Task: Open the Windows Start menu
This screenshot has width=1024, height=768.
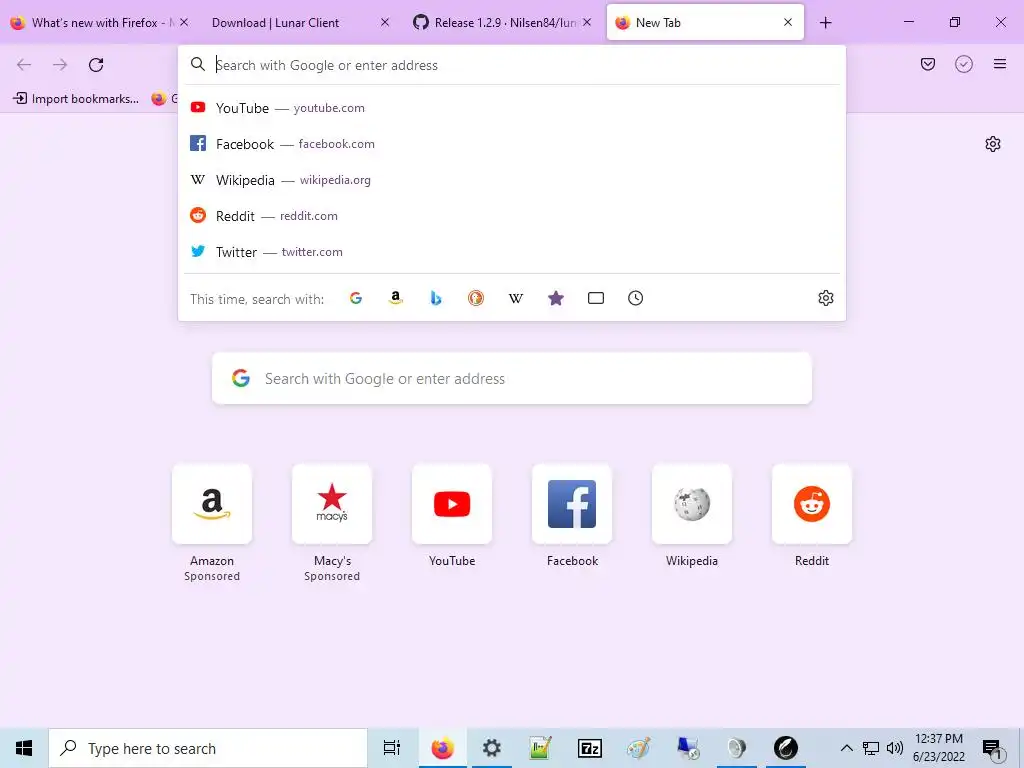Action: (24, 748)
